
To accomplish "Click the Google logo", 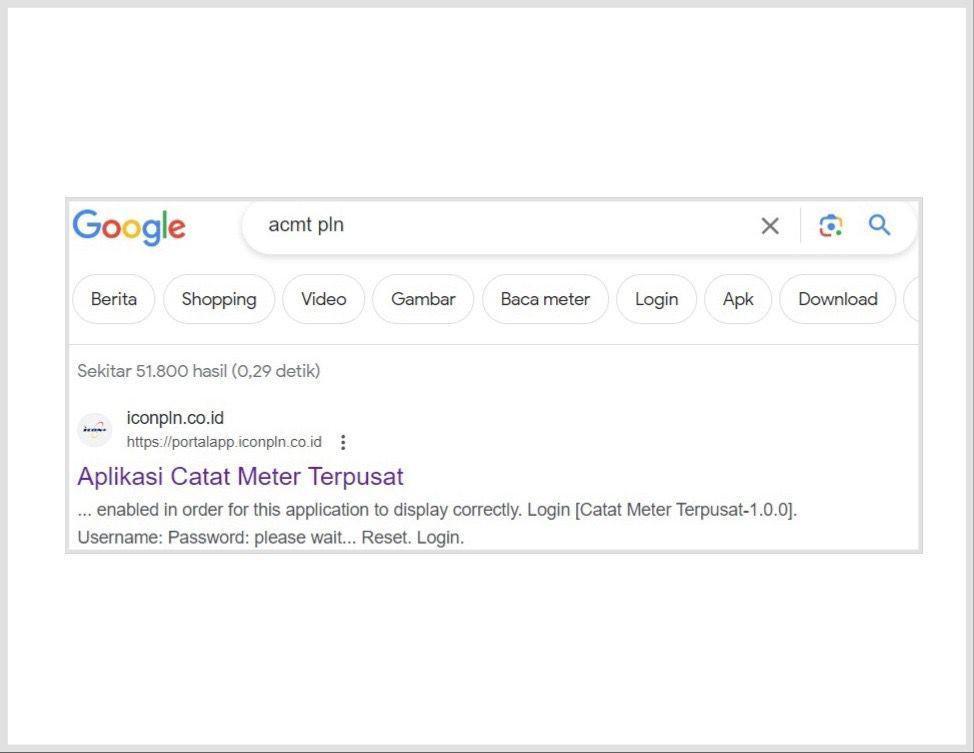I will [x=129, y=227].
